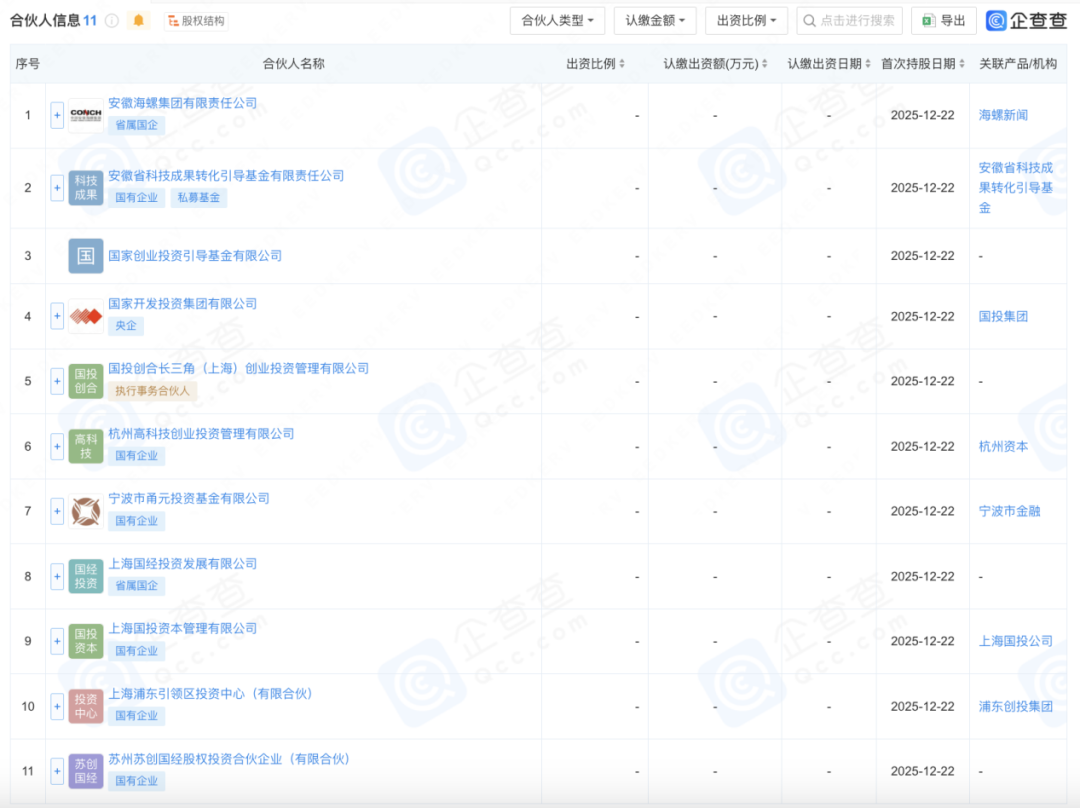The width and height of the screenshot is (1080, 808).
Task: Open the 出资比例 filter dropdown
Action: pos(746,20)
